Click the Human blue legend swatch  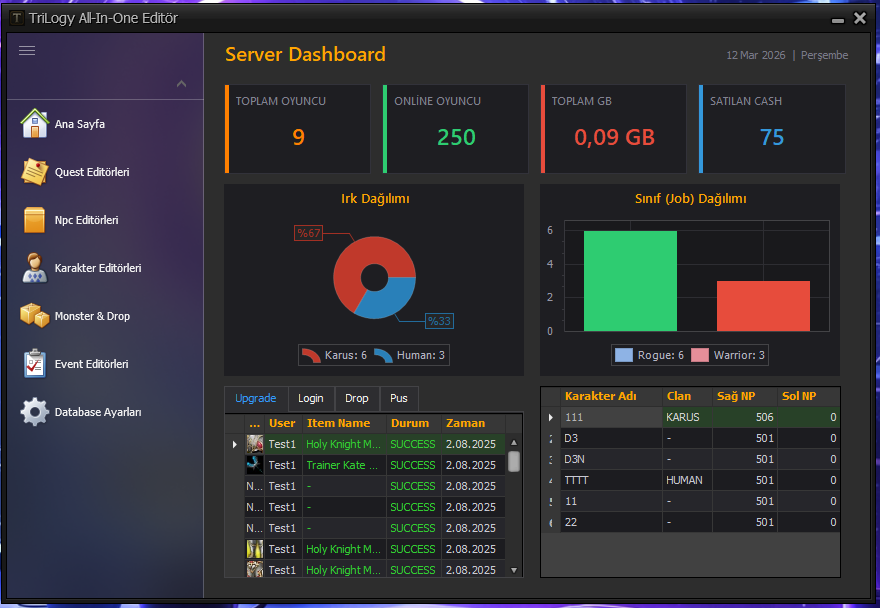point(383,355)
